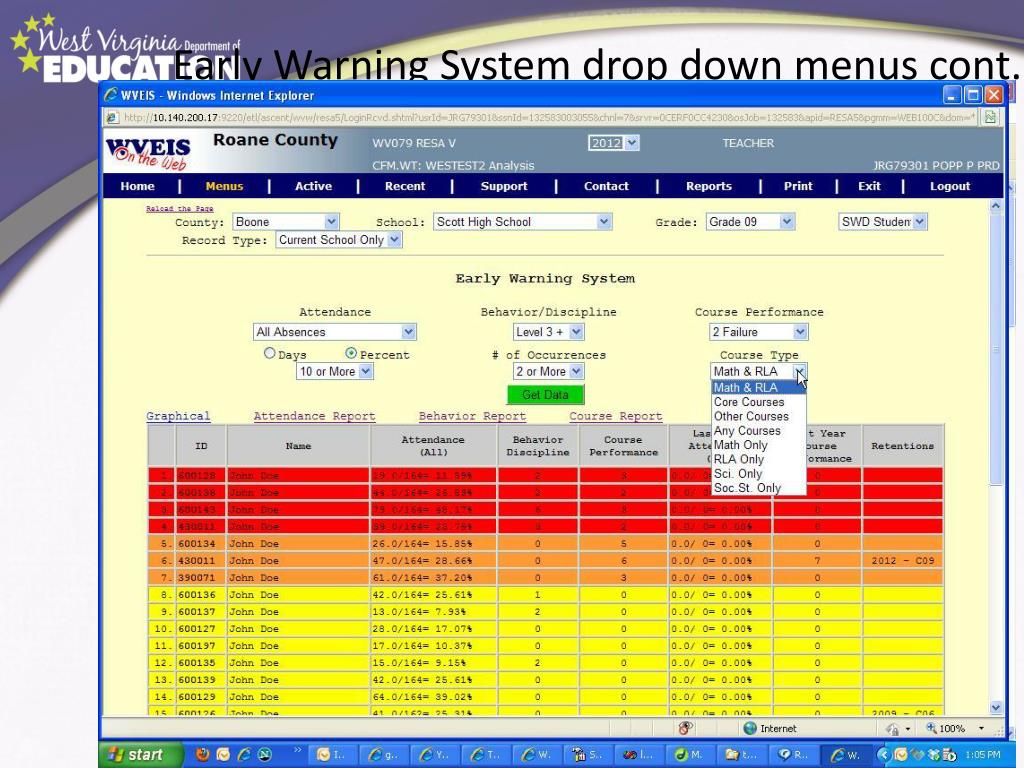Open Contact in navigation bar
Image resolution: width=1024 pixels, height=768 pixels.
606,186
